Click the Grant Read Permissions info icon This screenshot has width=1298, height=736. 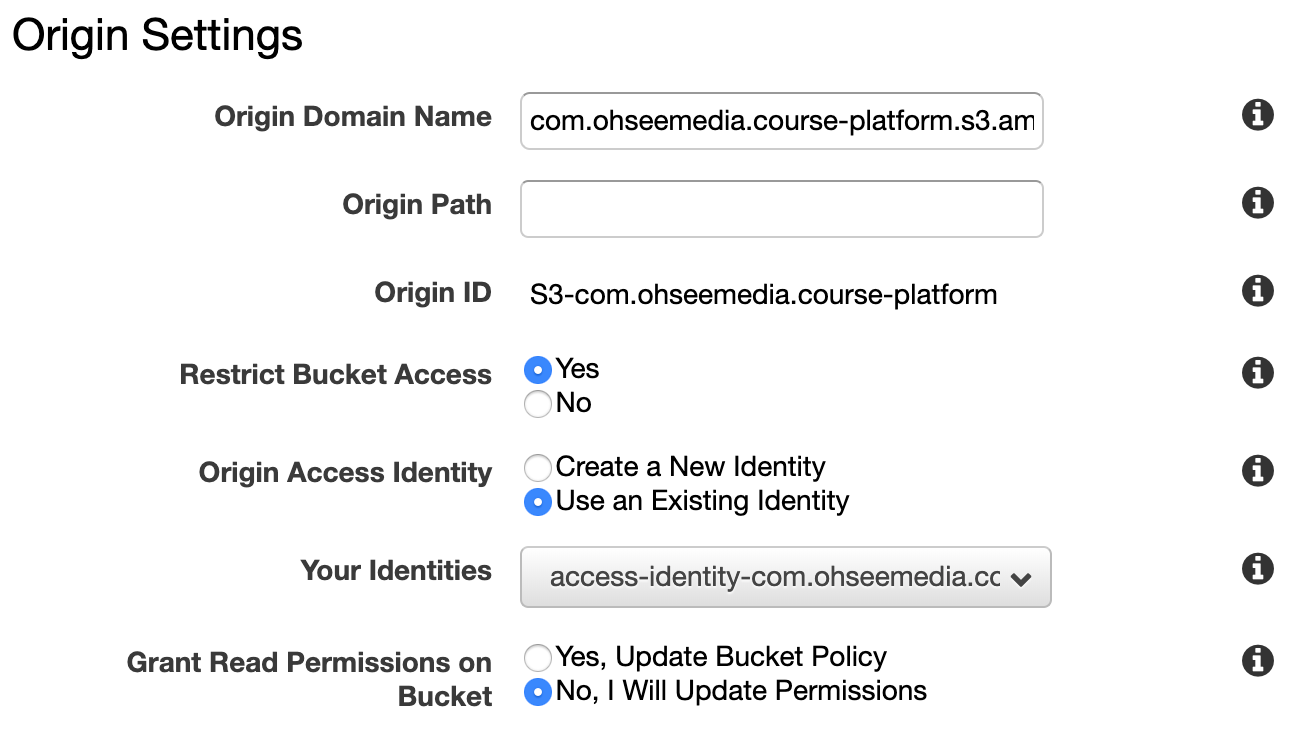tap(1257, 661)
